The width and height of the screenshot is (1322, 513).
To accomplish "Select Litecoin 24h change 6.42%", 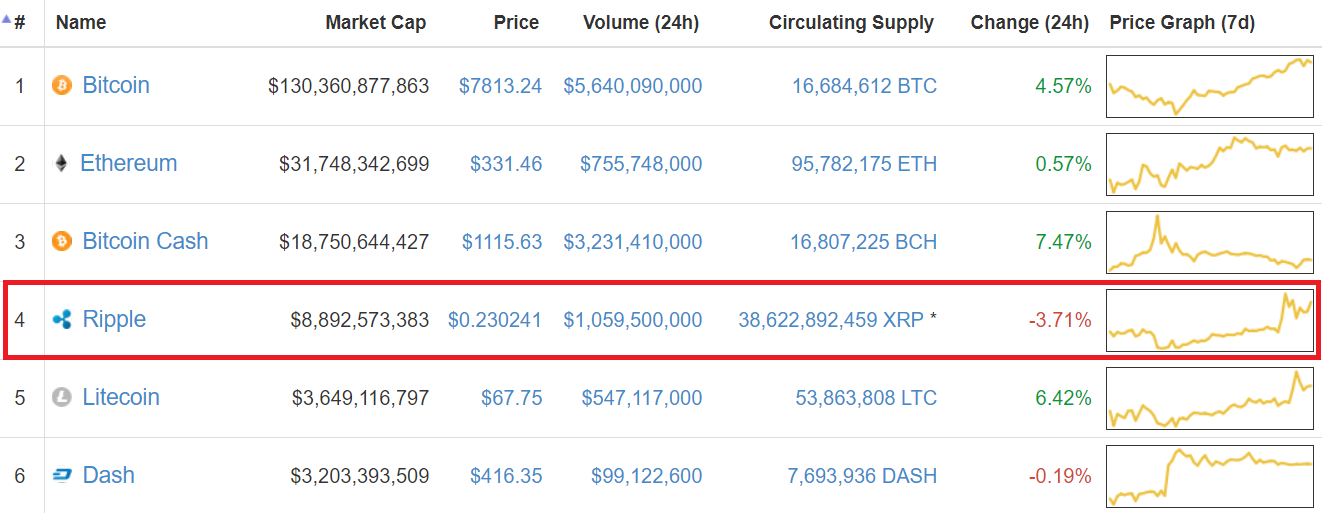I will click(1063, 398).
